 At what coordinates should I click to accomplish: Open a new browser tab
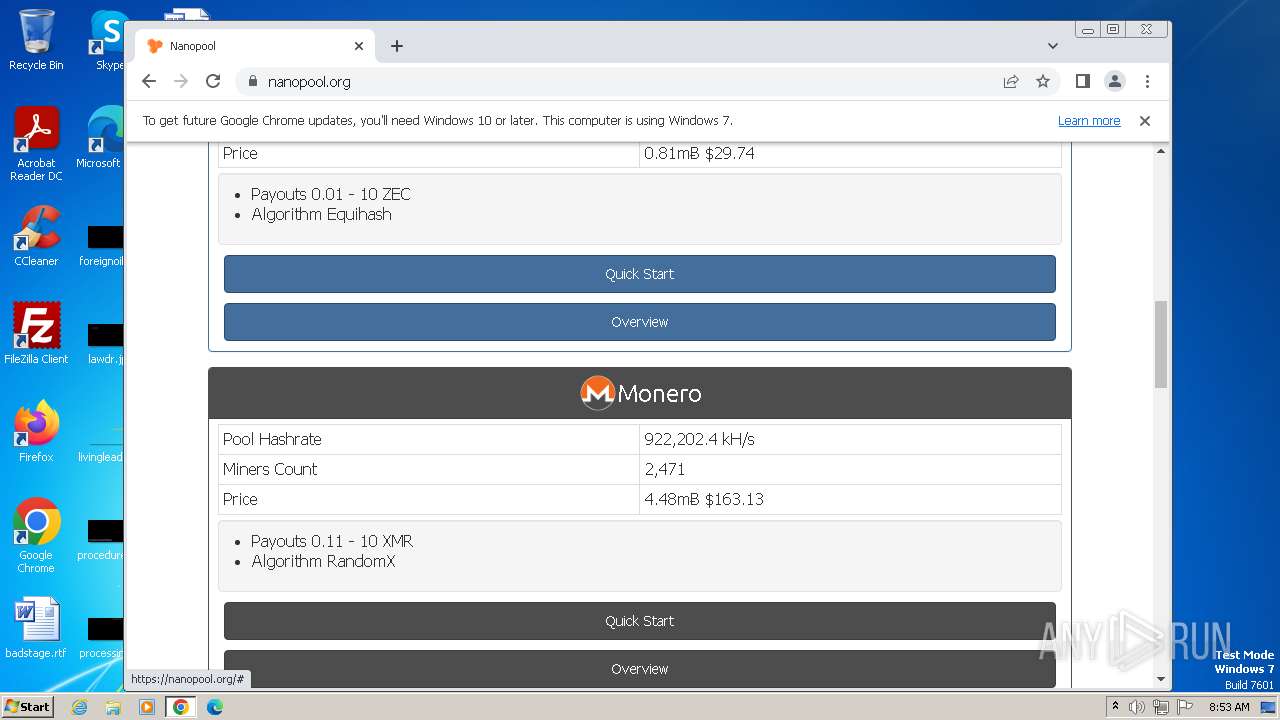(397, 46)
